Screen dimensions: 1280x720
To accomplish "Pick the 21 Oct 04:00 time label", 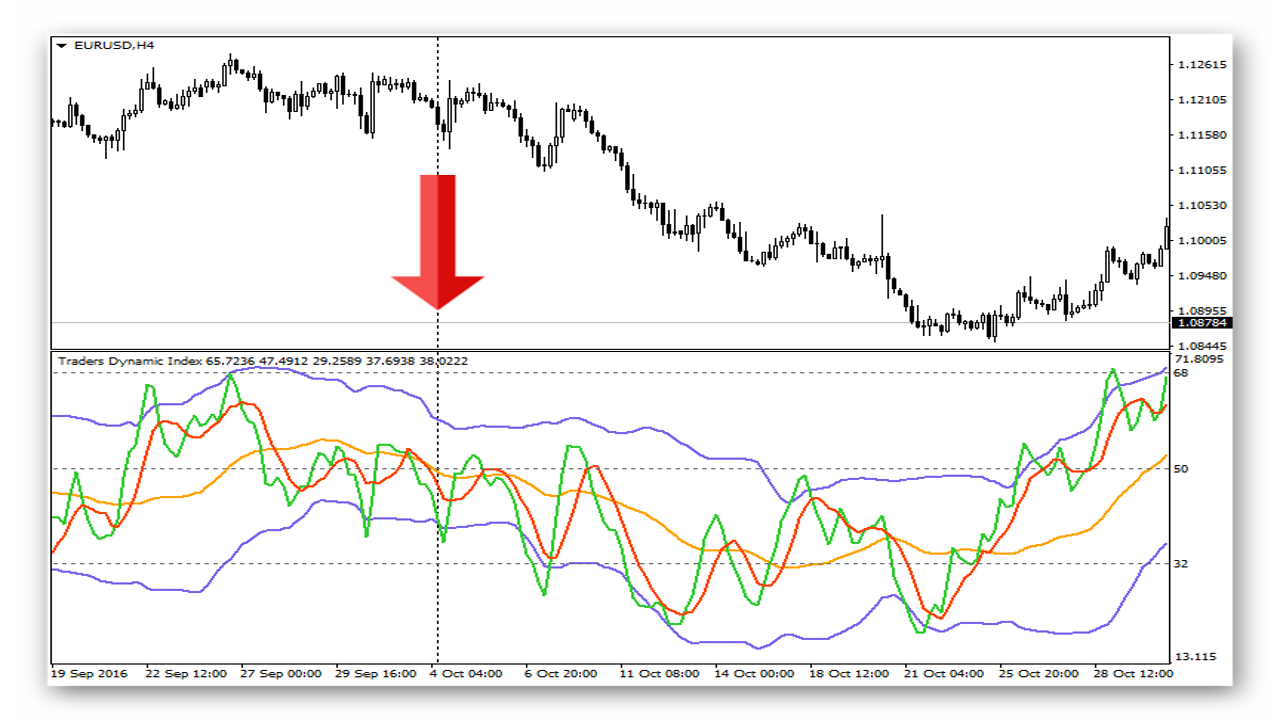I will click(944, 674).
